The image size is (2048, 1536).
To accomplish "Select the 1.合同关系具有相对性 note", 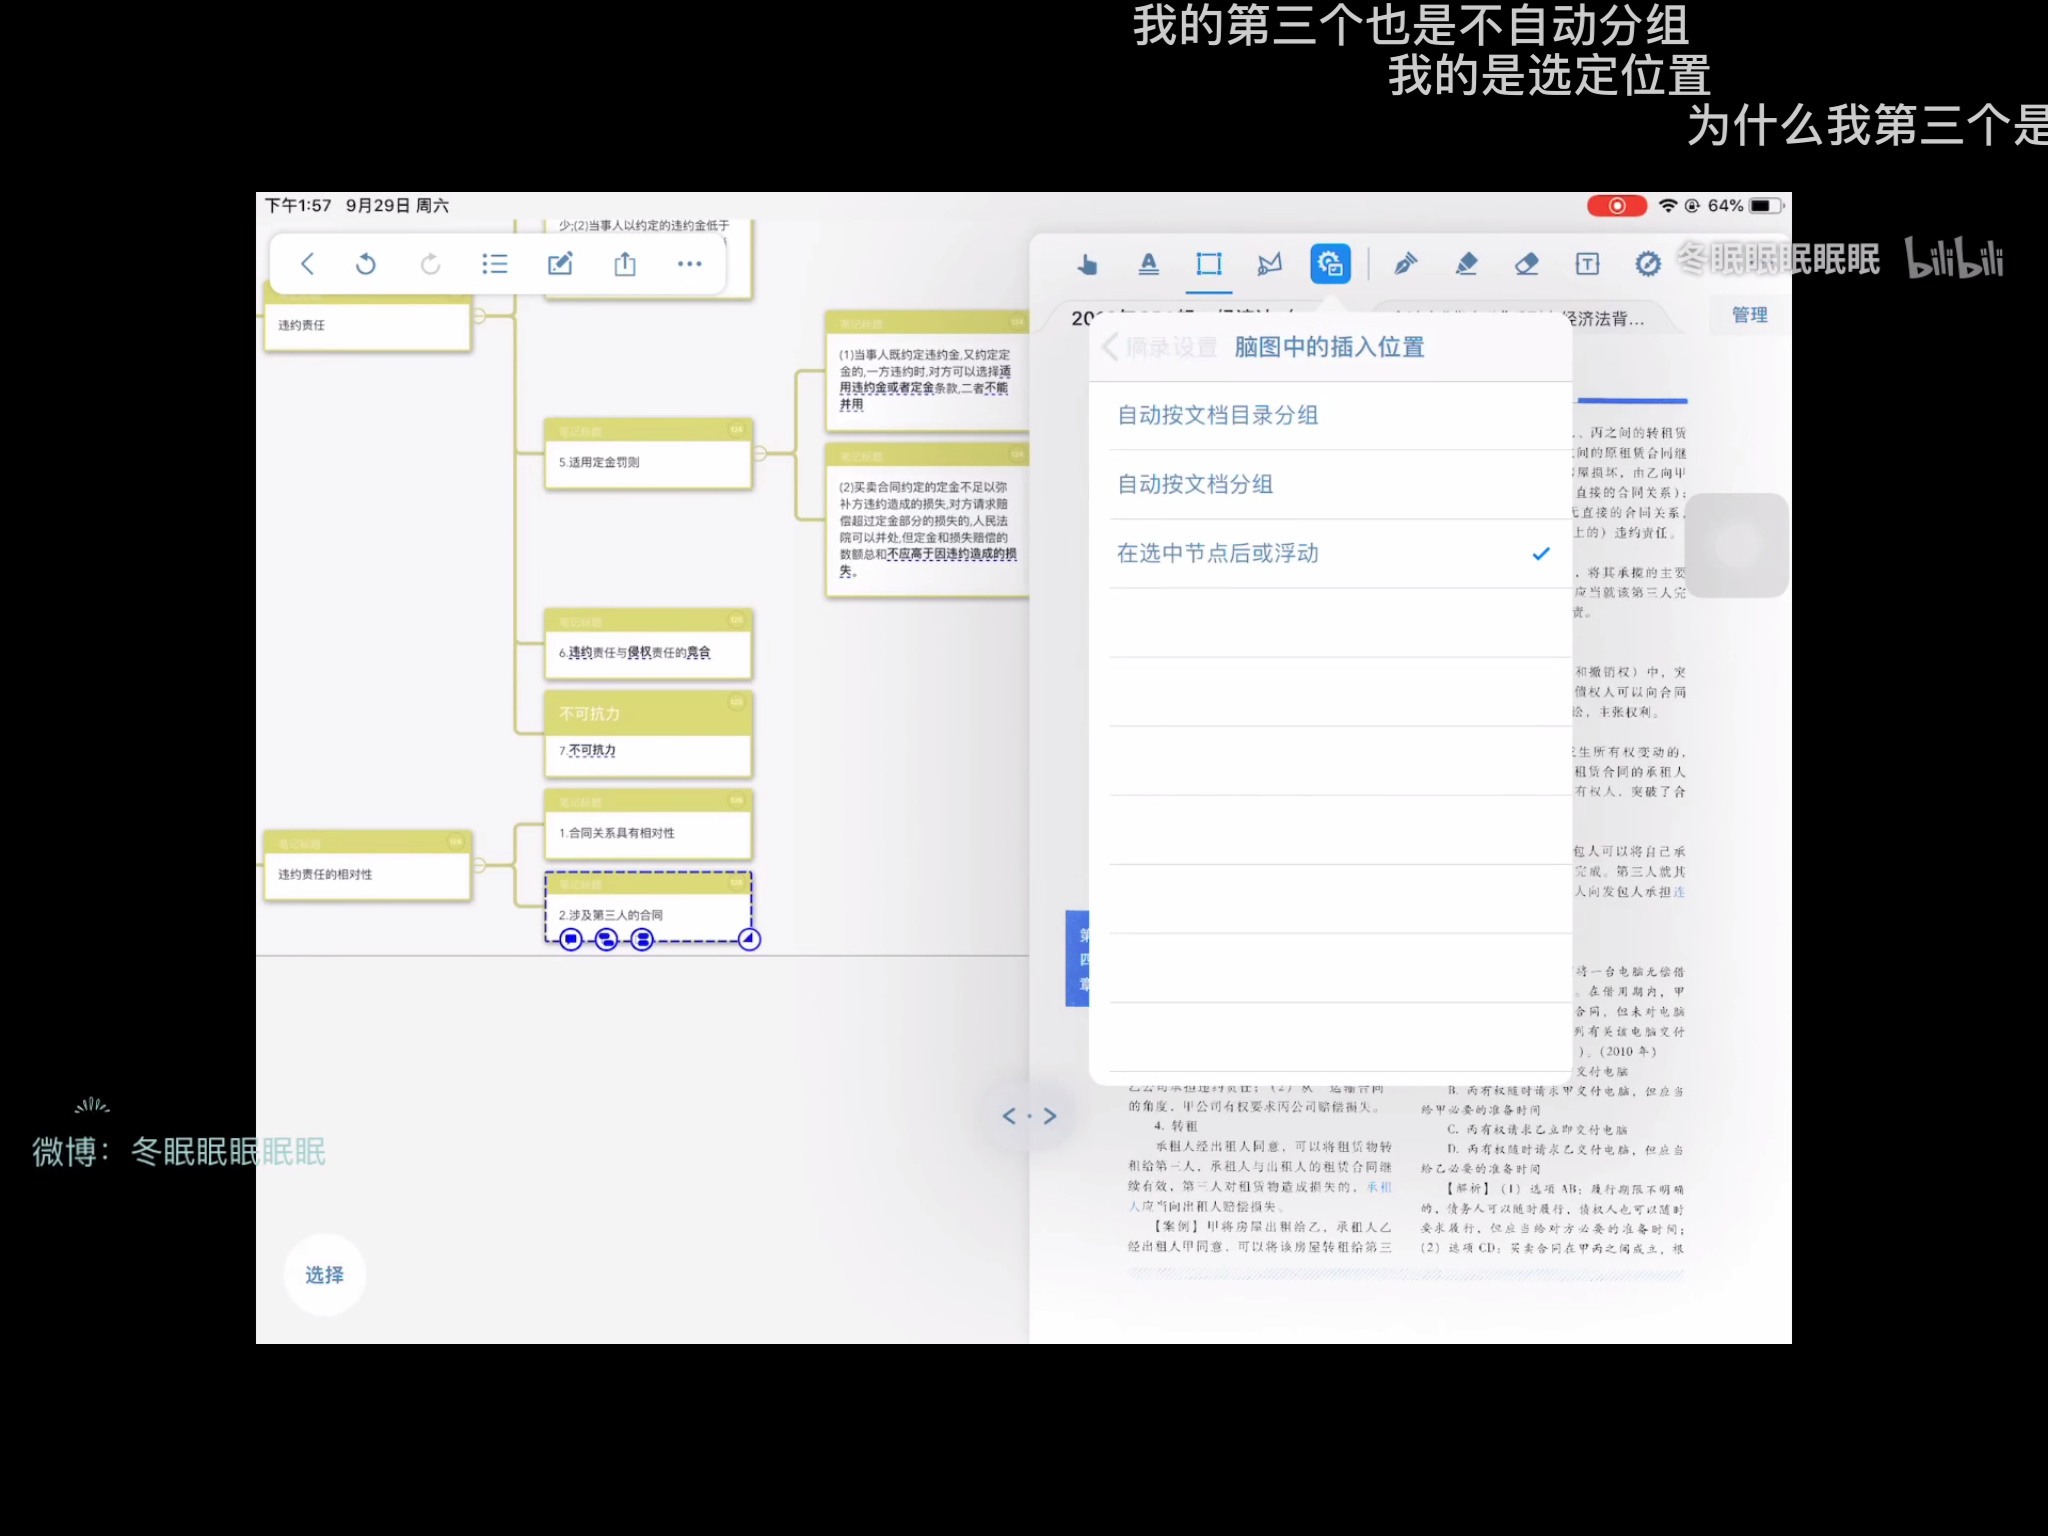I will 648,825.
